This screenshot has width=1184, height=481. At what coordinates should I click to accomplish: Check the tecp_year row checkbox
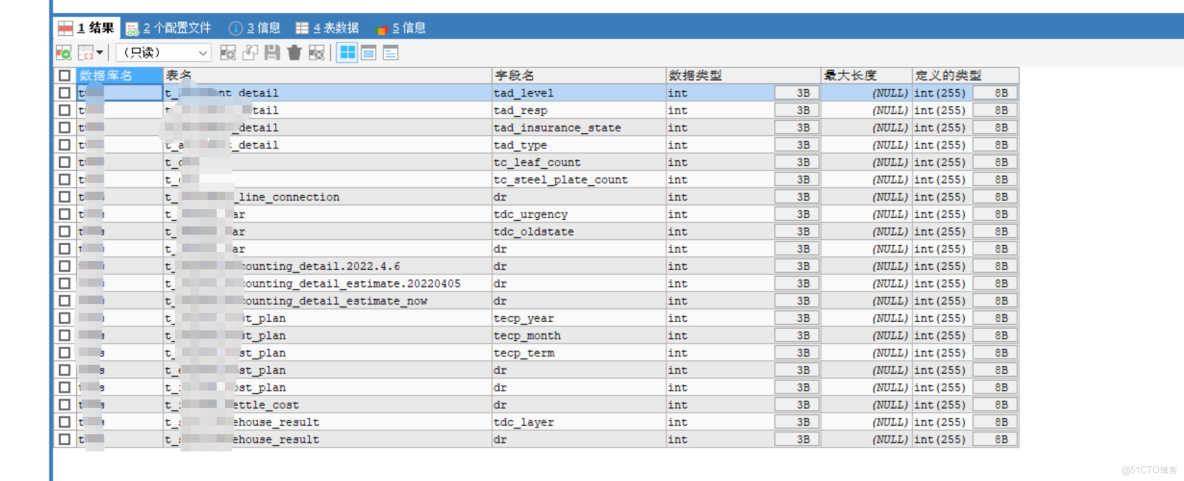click(65, 318)
